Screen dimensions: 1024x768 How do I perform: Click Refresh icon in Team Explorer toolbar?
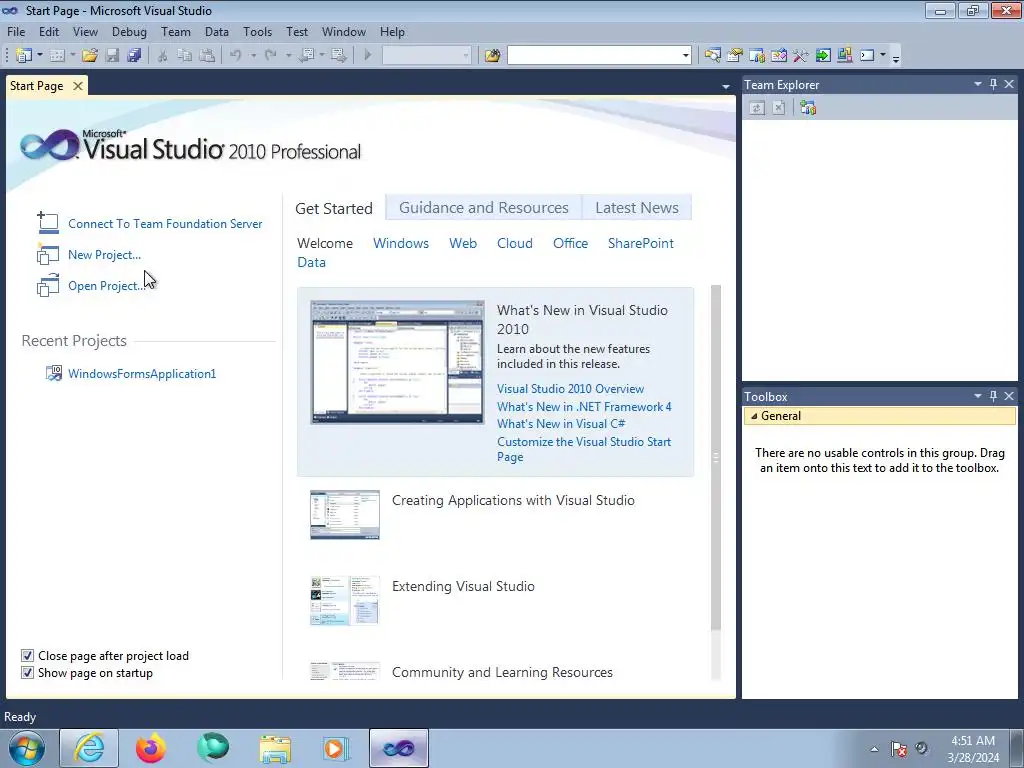(x=757, y=108)
